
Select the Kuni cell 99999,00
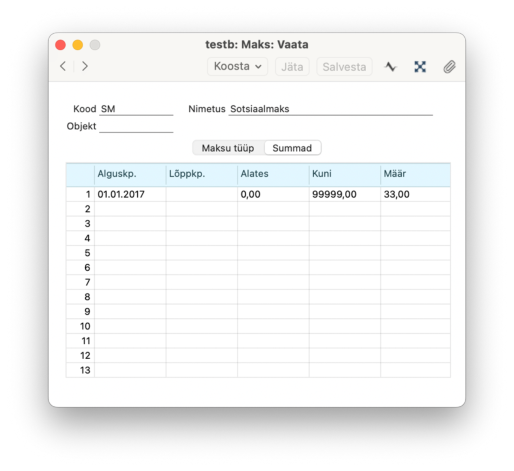(345, 194)
